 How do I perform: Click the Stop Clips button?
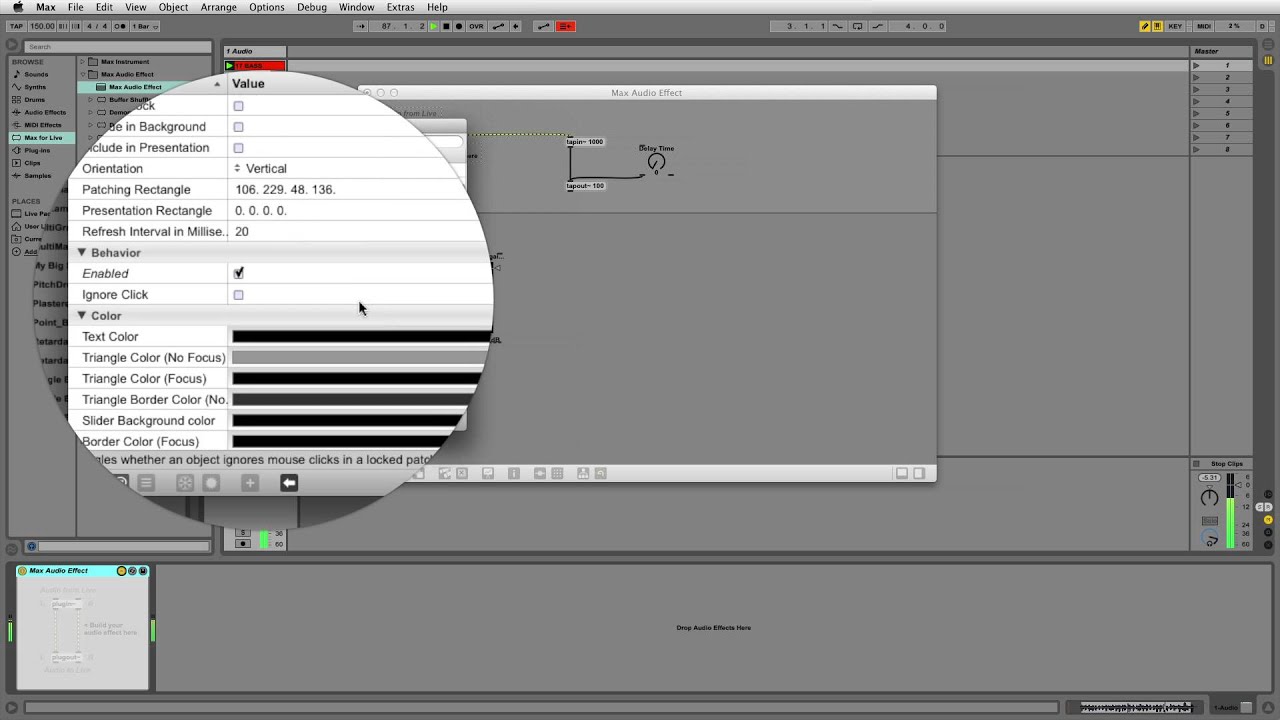point(1220,464)
